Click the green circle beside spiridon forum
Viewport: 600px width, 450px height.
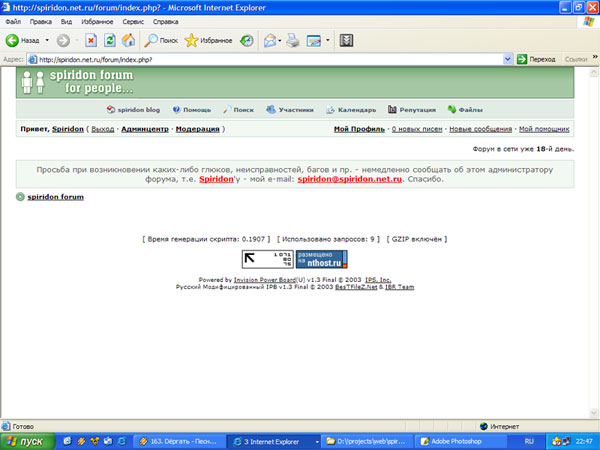[20, 197]
